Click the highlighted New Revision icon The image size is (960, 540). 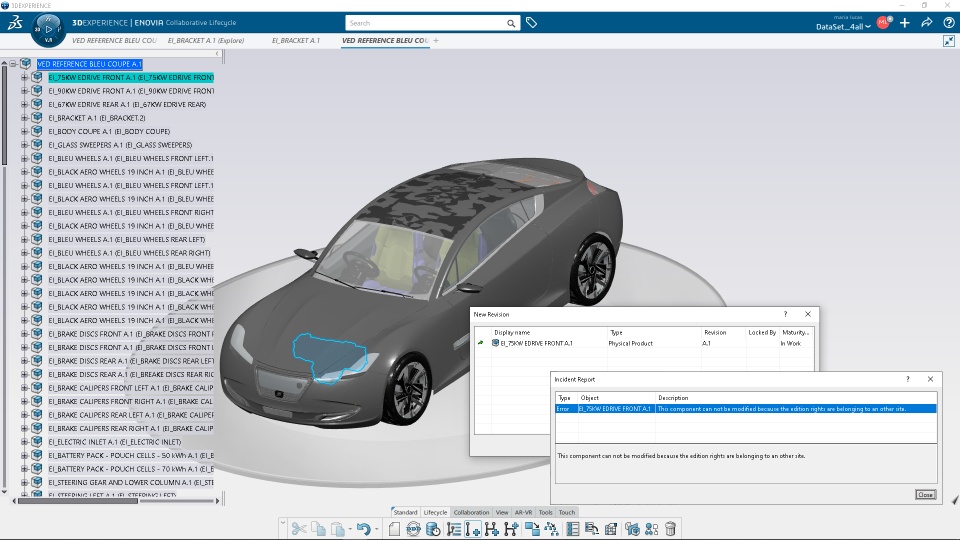point(473,528)
